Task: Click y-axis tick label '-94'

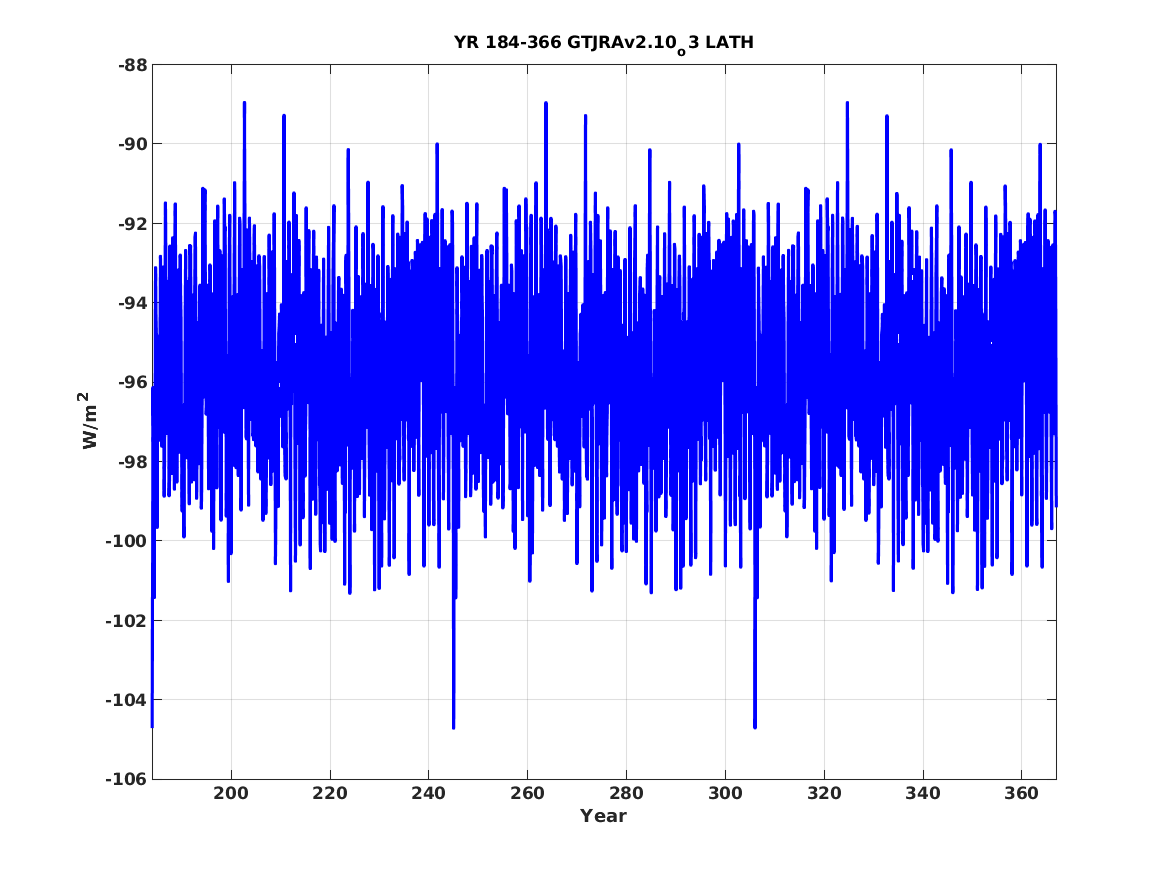Action: coord(132,303)
